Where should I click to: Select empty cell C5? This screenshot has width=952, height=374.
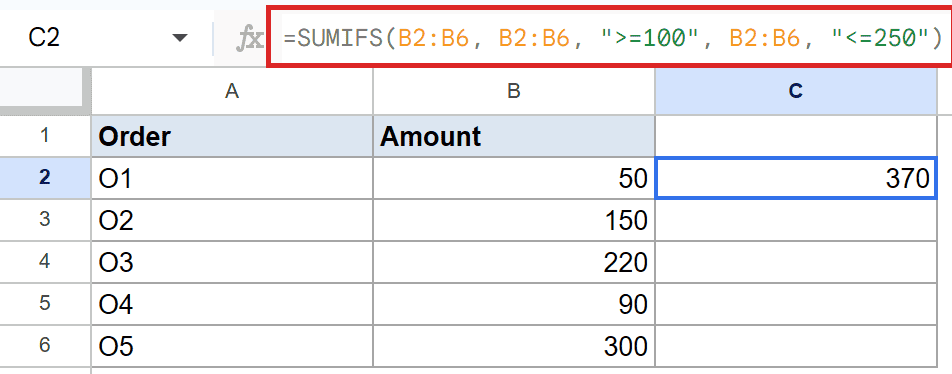click(x=795, y=304)
